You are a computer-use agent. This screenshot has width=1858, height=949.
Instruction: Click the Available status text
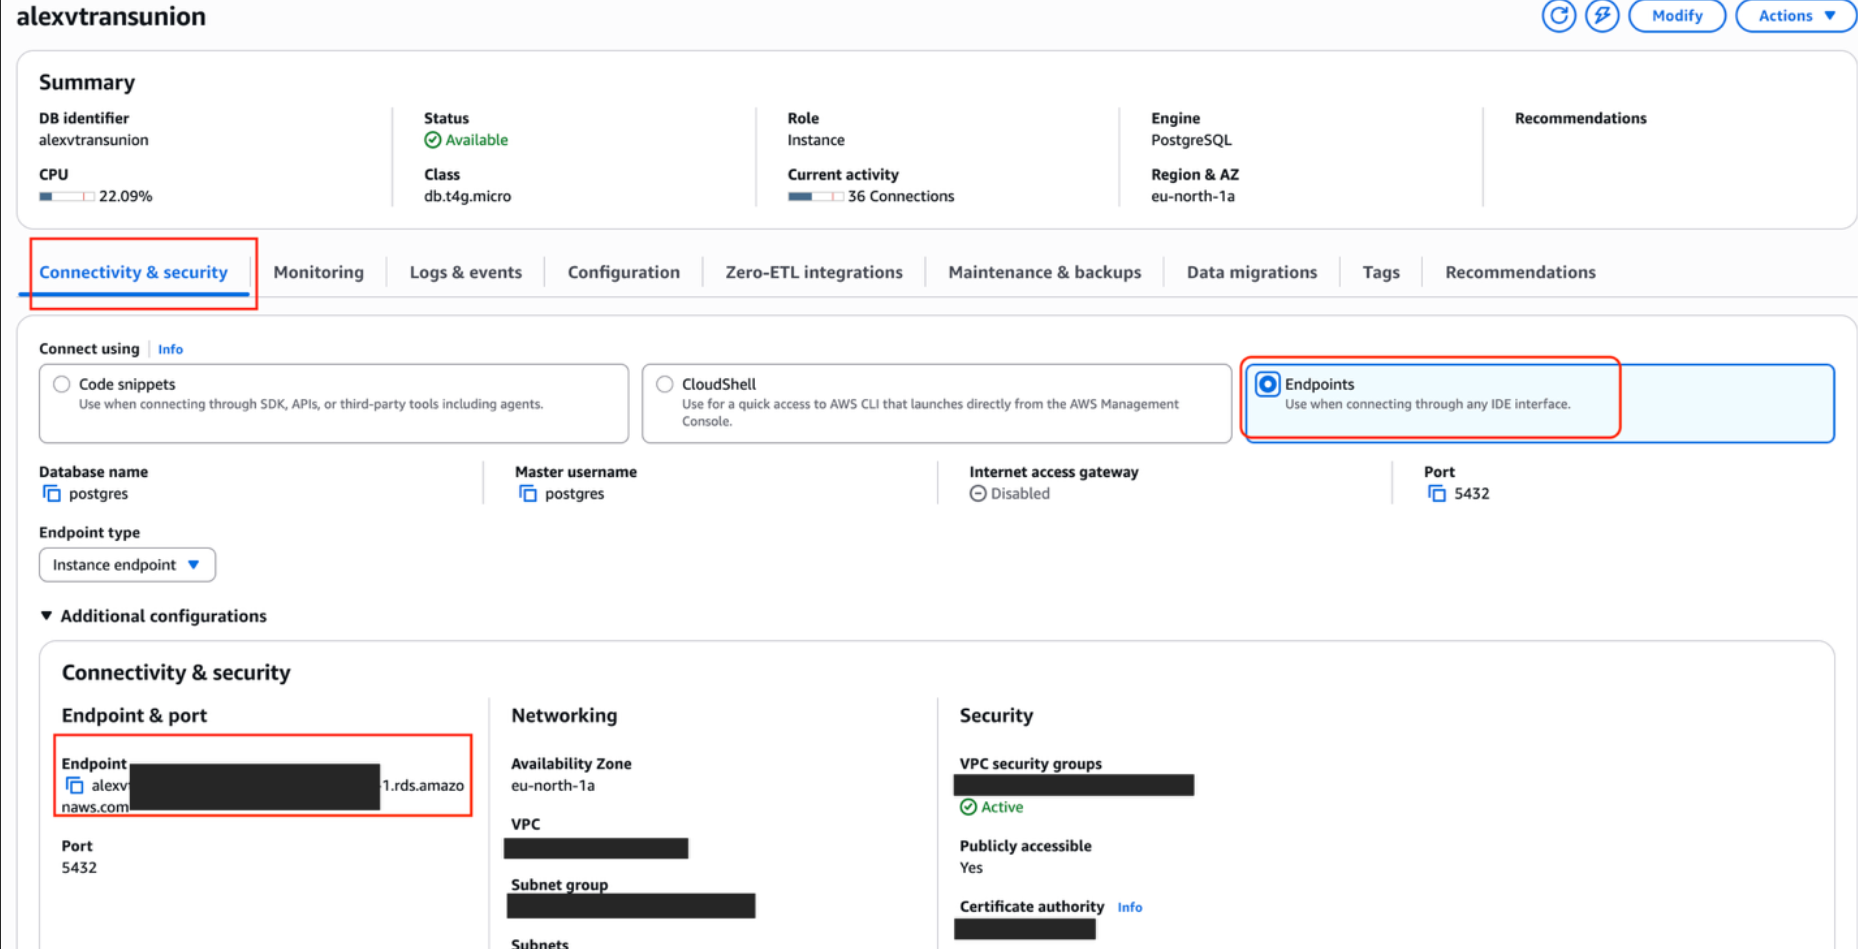pyautogui.click(x=476, y=140)
